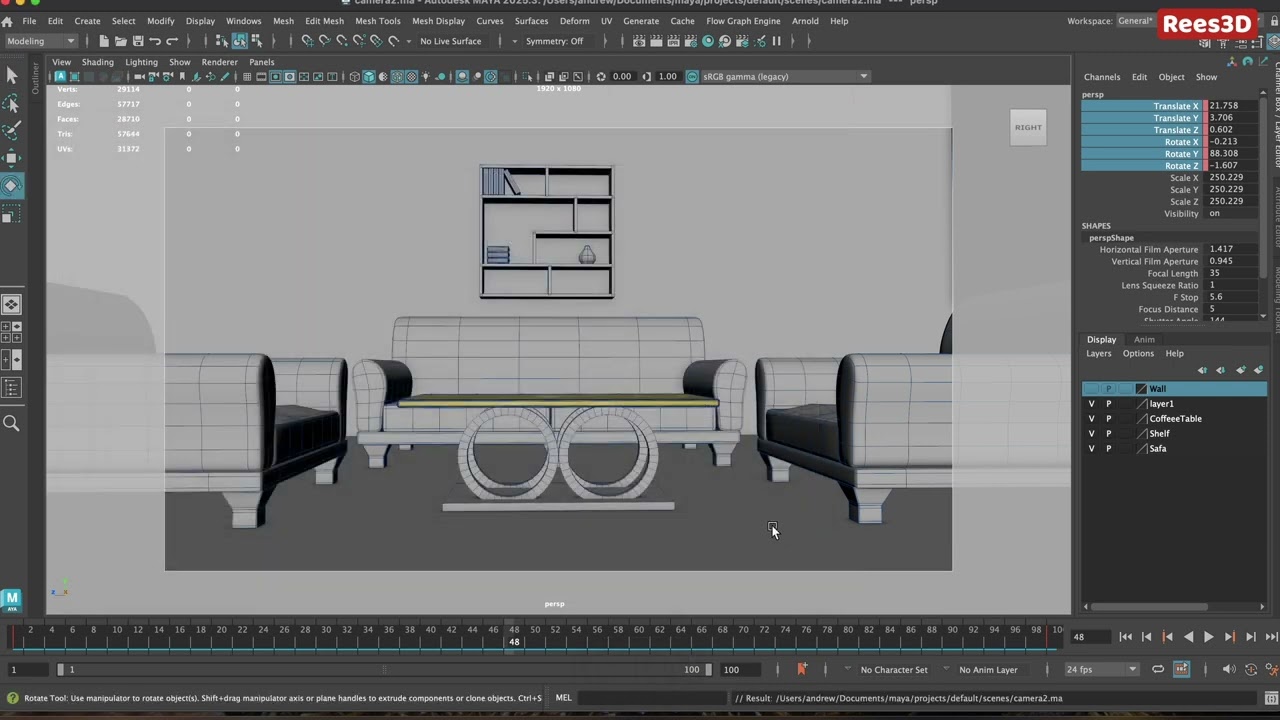Click the Wall layer color swatch

pos(1141,389)
